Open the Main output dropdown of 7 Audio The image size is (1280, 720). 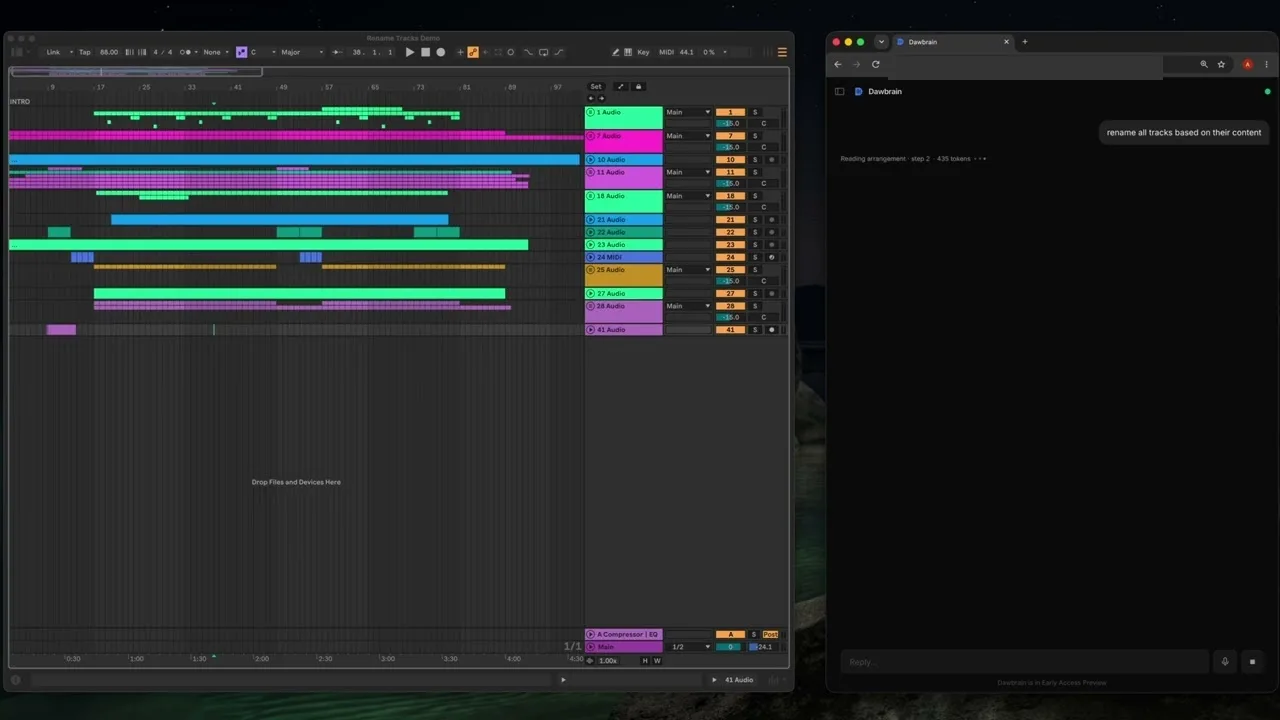pyautogui.click(x=688, y=136)
